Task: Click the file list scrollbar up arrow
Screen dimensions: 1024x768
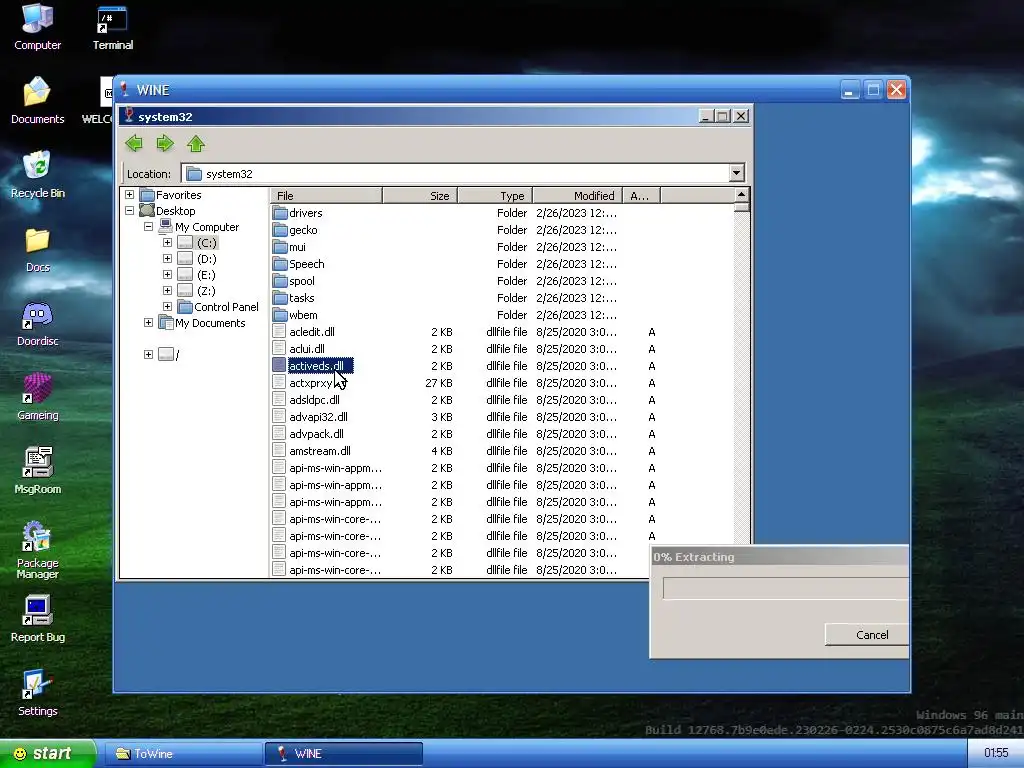Action: click(x=741, y=195)
